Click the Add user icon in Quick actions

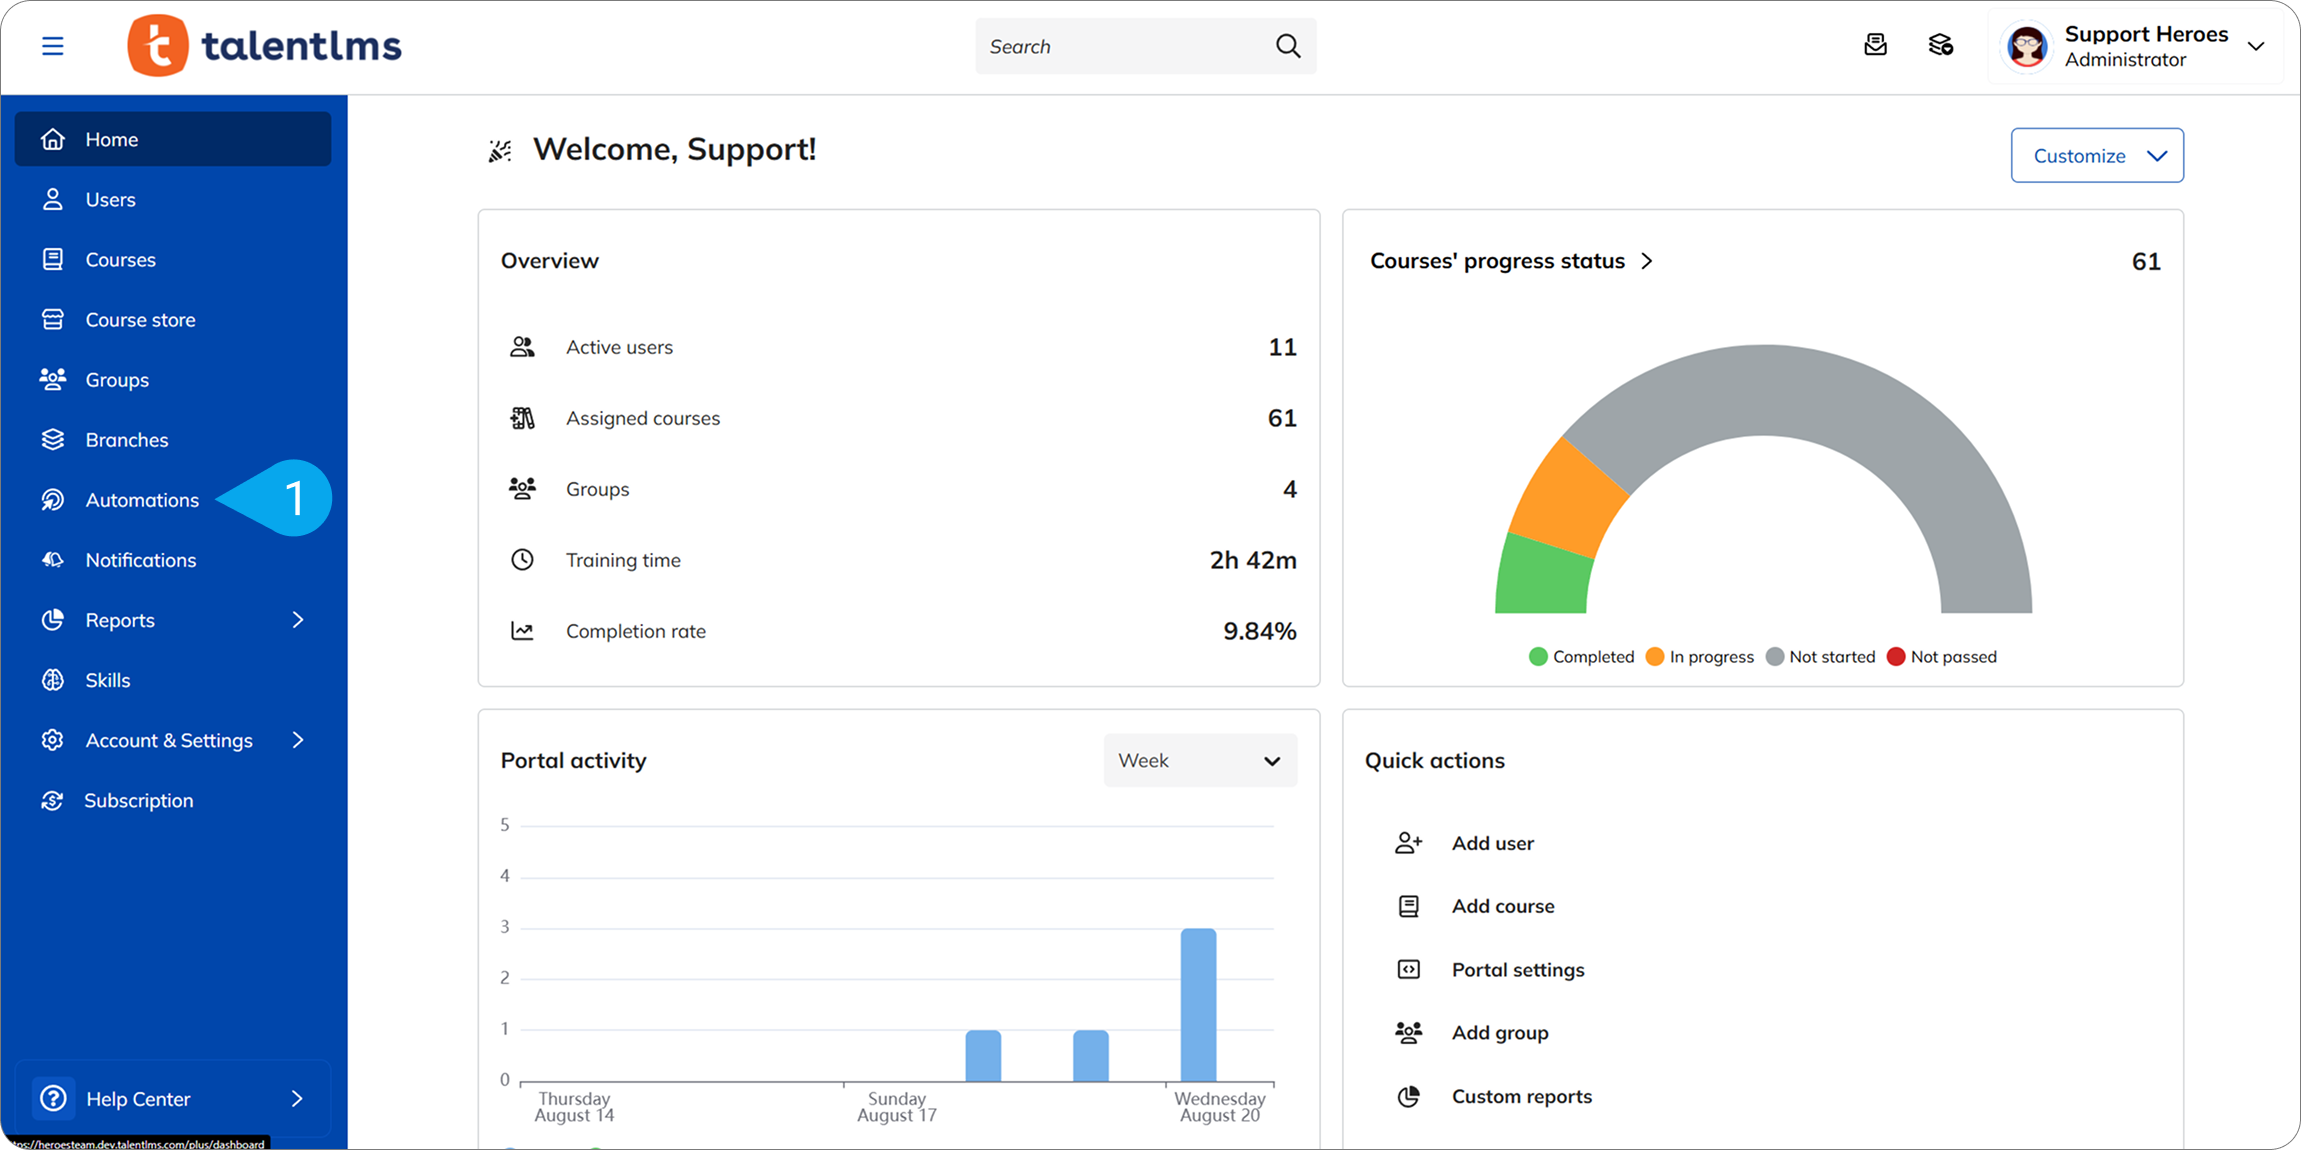click(1408, 843)
